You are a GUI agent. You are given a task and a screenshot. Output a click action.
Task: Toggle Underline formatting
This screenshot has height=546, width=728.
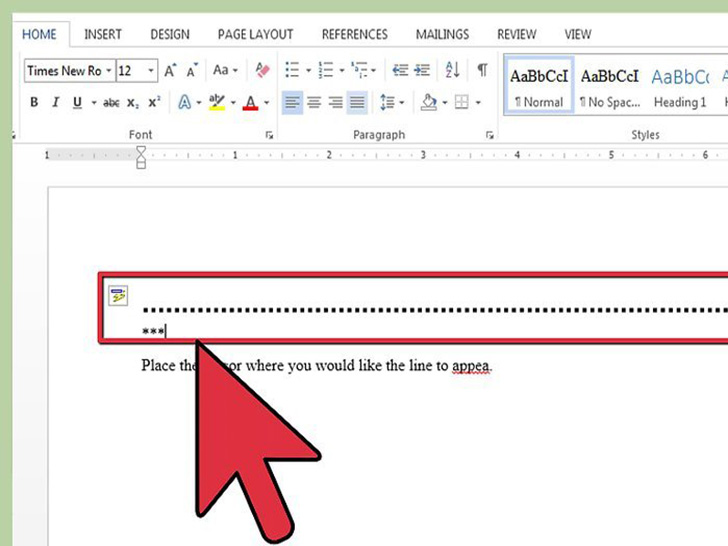[x=78, y=102]
